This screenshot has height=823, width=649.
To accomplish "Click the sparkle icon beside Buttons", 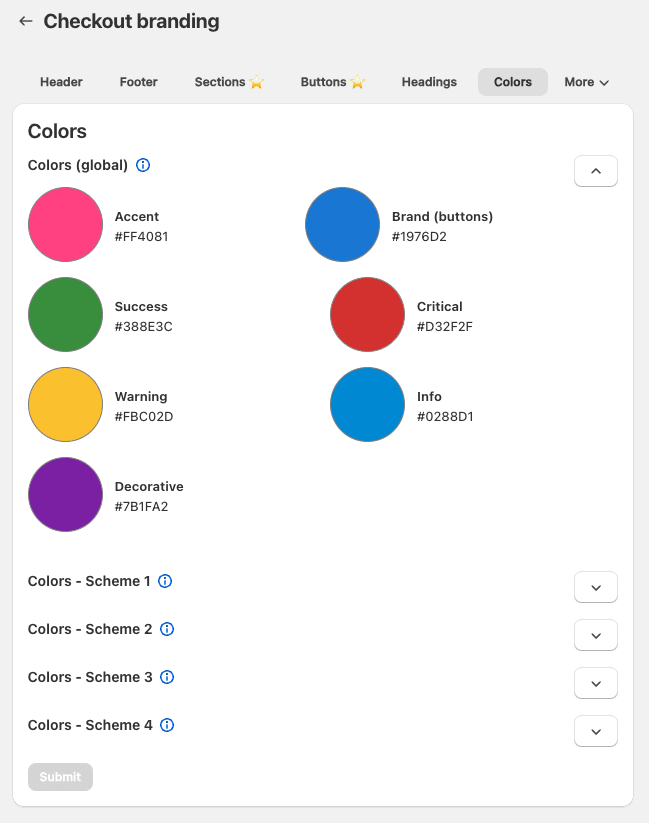I will 356,82.
